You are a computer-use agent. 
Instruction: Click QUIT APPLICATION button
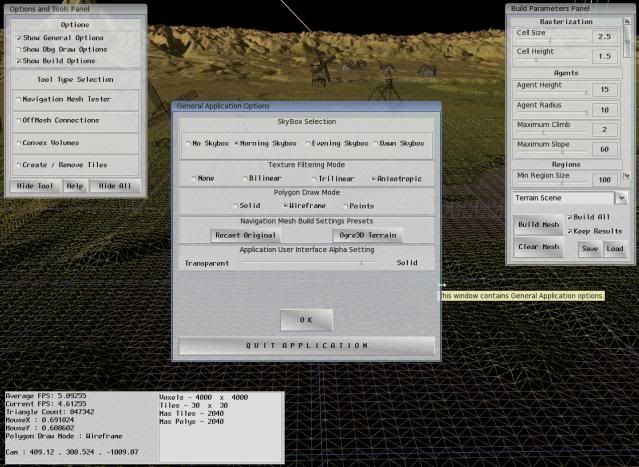point(306,346)
